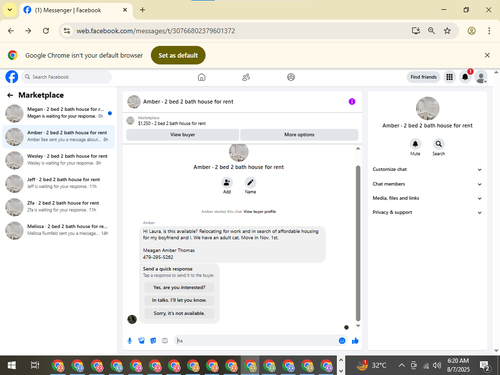Image resolution: width=500 pixels, height=375 pixels.
Task: Open the emoji picker in composer
Action: (x=342, y=341)
